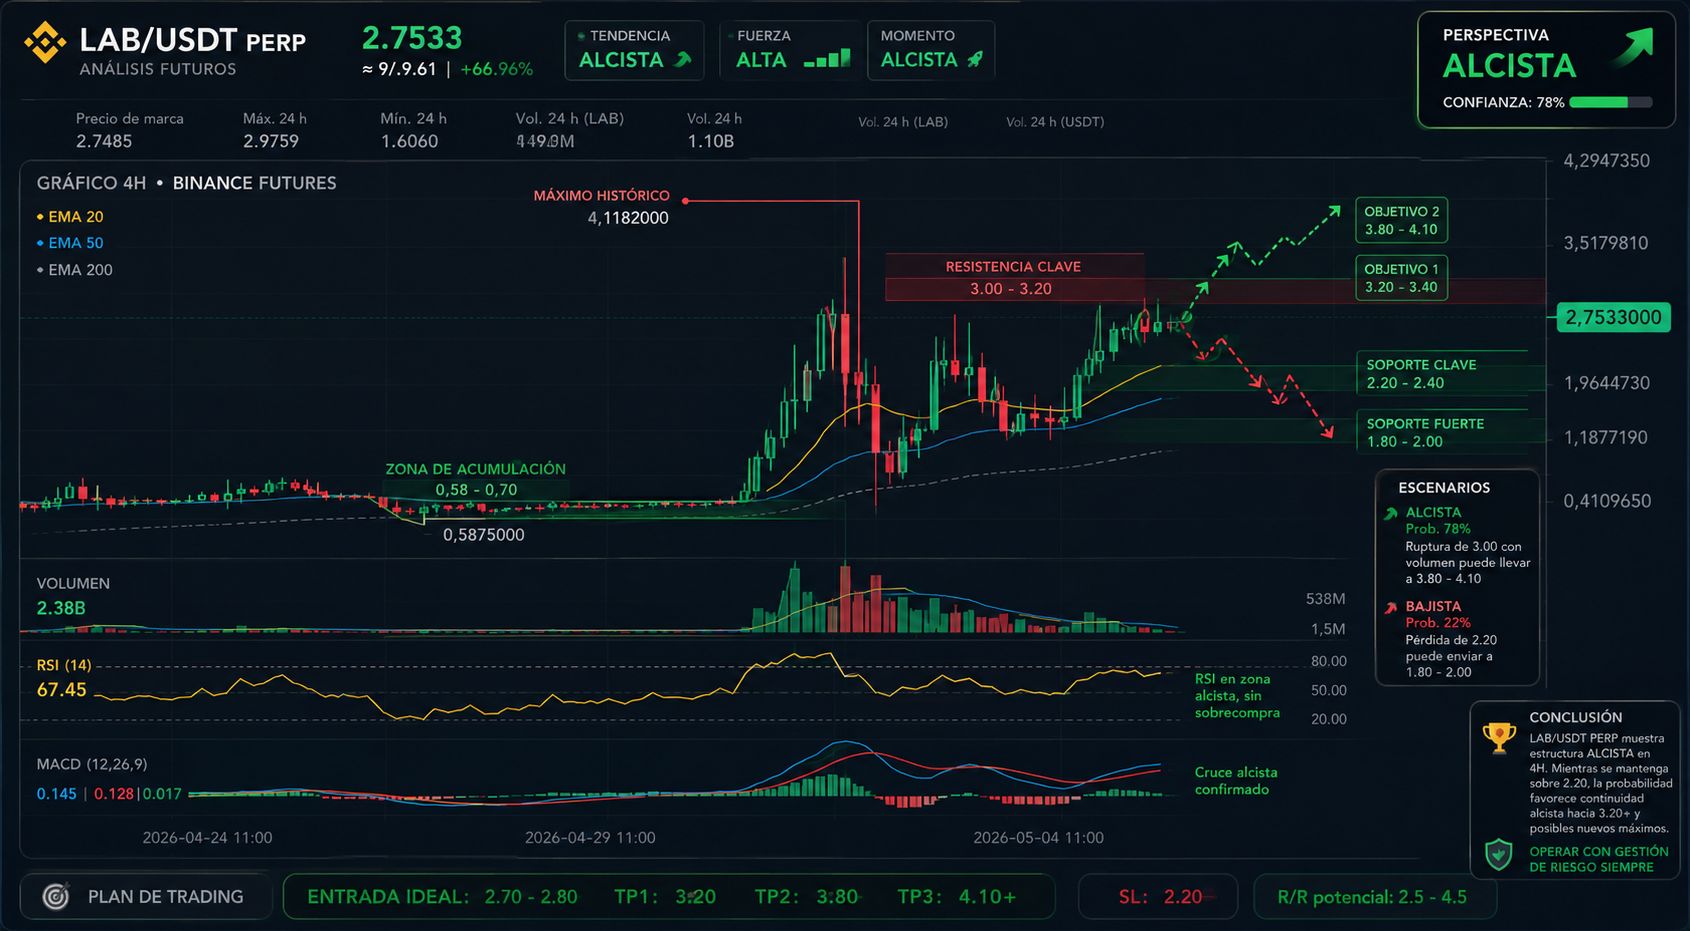Click the rocket icon in the MOMENTO box
Image resolution: width=1690 pixels, height=931 pixels.
(975, 60)
